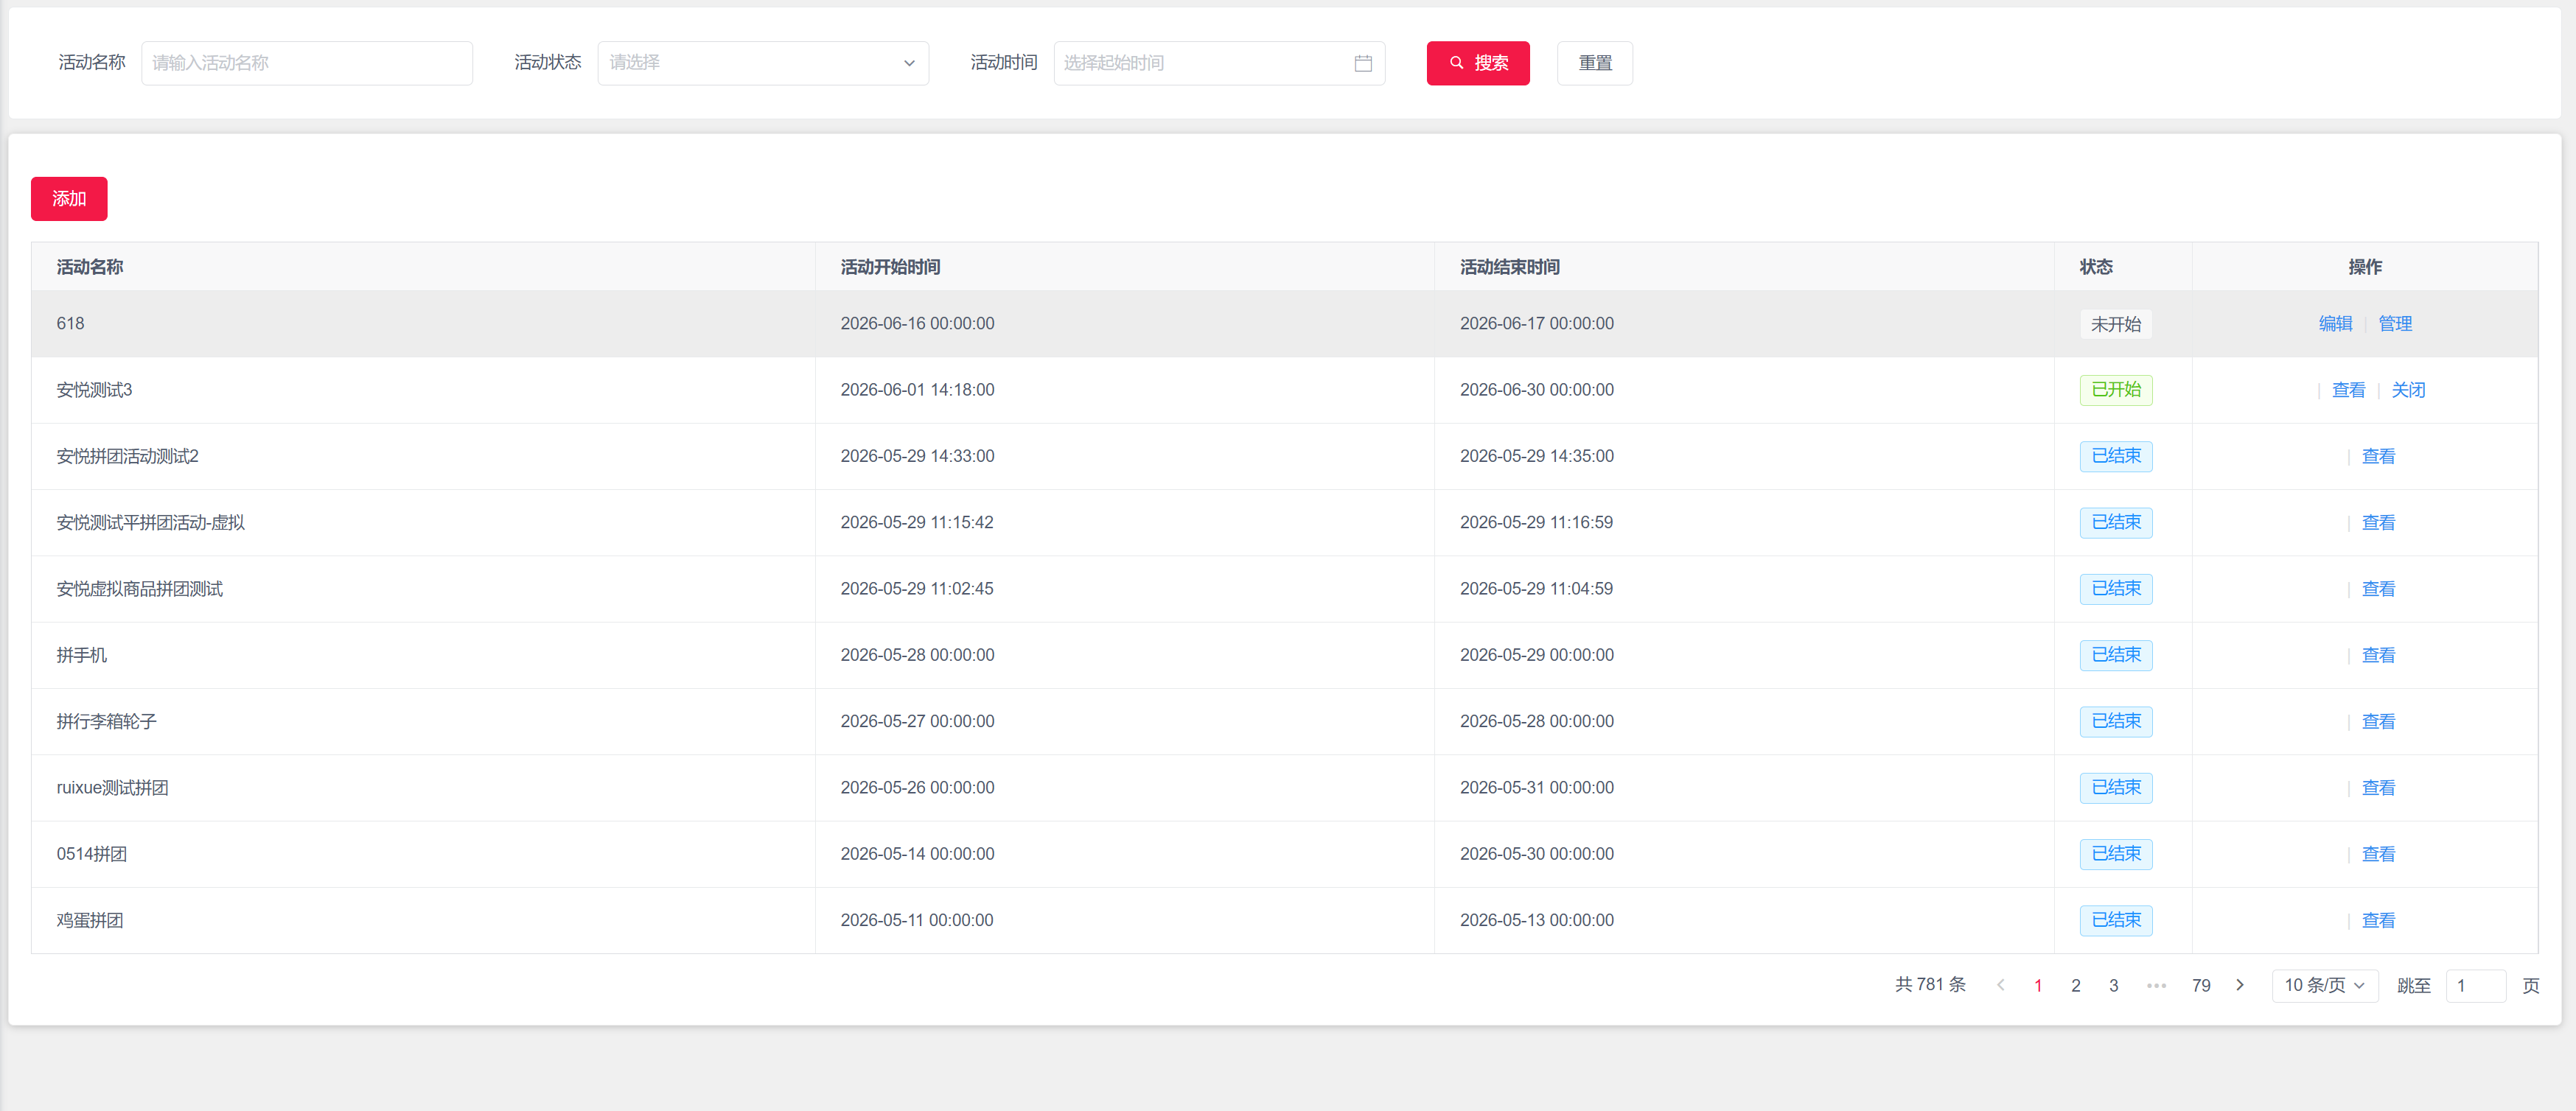Go to next page using right arrow
Screen dimensions: 2576x1111
(x=2240, y=985)
